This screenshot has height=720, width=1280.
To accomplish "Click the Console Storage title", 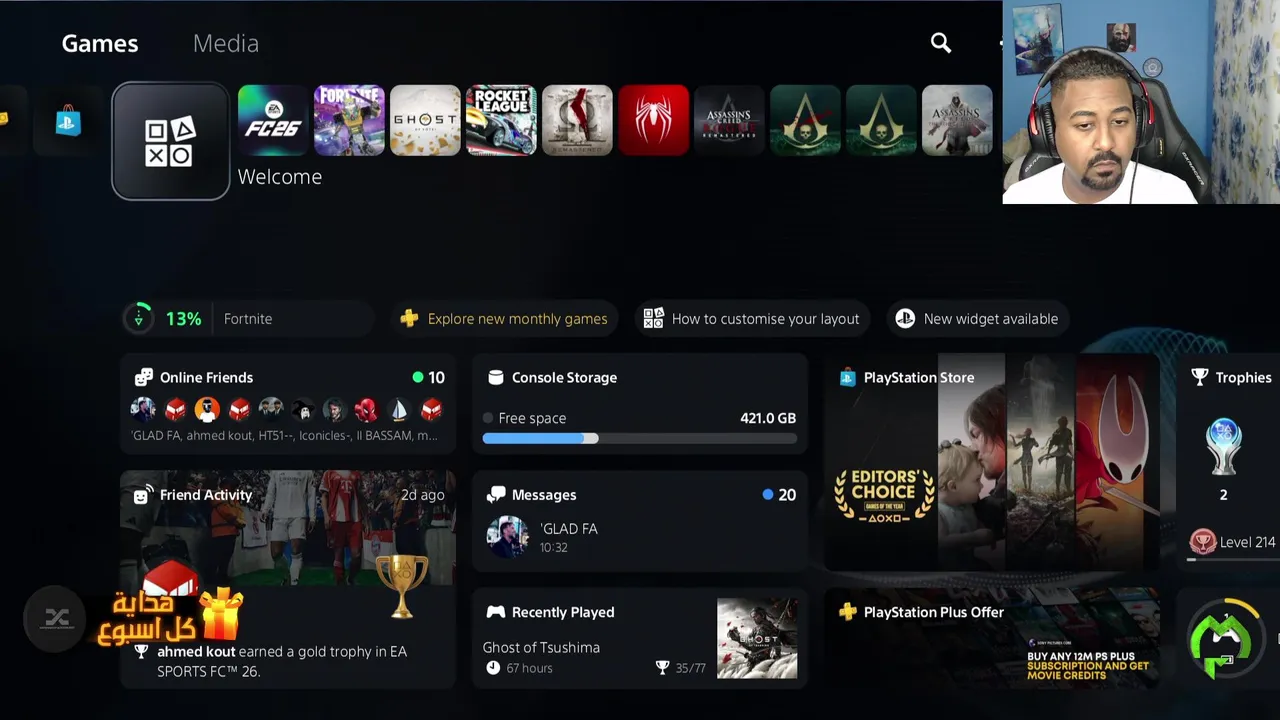I will click(x=564, y=377).
